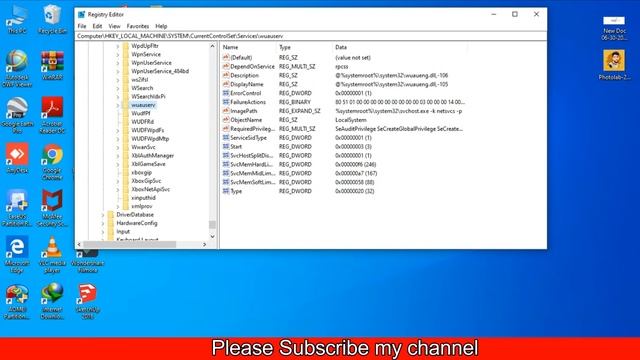The image size is (640, 360).
Task: Open the Google Chrome desktop shortcut
Action: point(52,162)
